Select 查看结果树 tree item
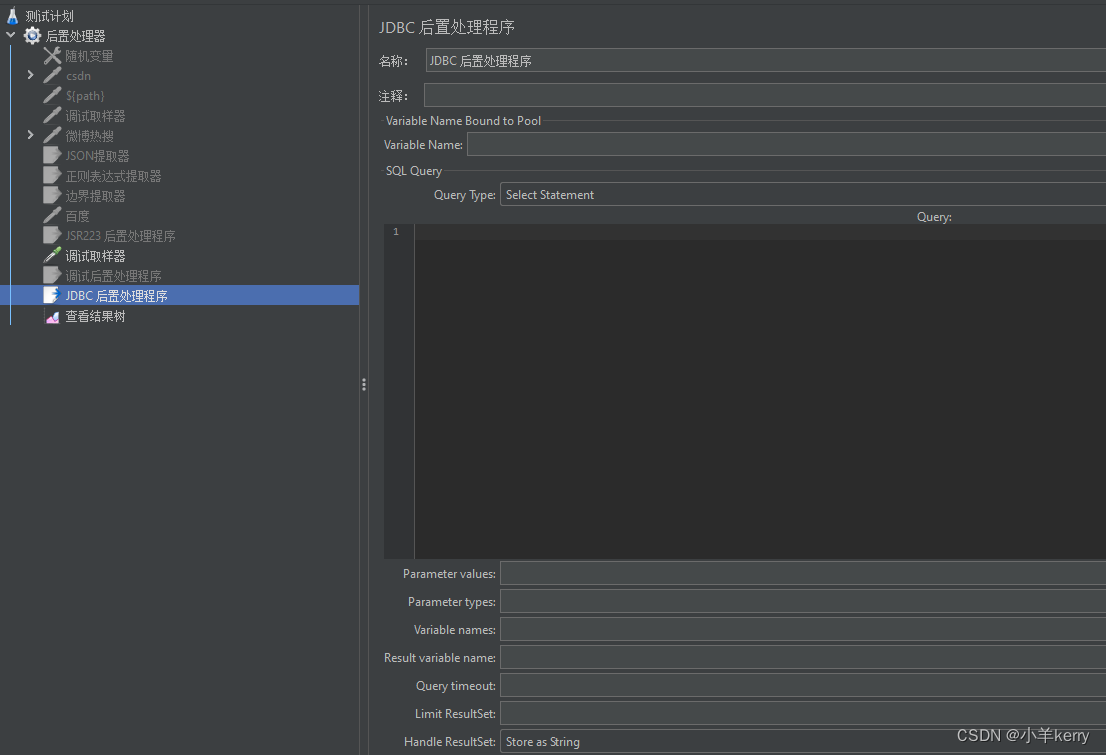The image size is (1106, 755). pos(95,316)
